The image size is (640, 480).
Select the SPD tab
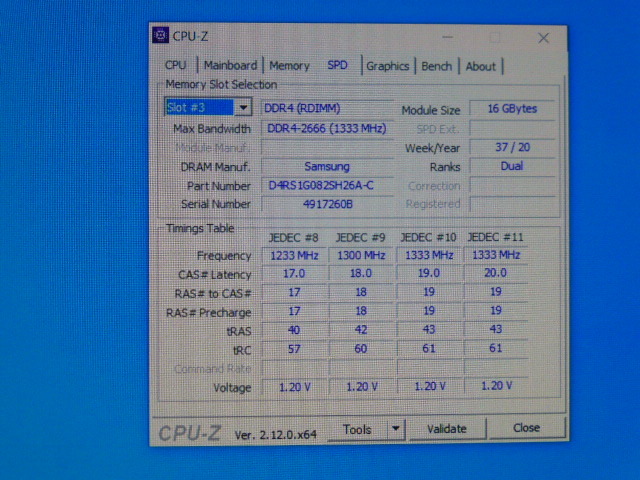click(337, 65)
